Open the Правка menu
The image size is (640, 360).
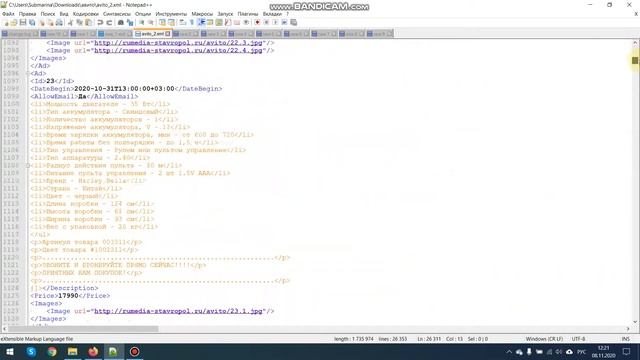[x=27, y=14]
